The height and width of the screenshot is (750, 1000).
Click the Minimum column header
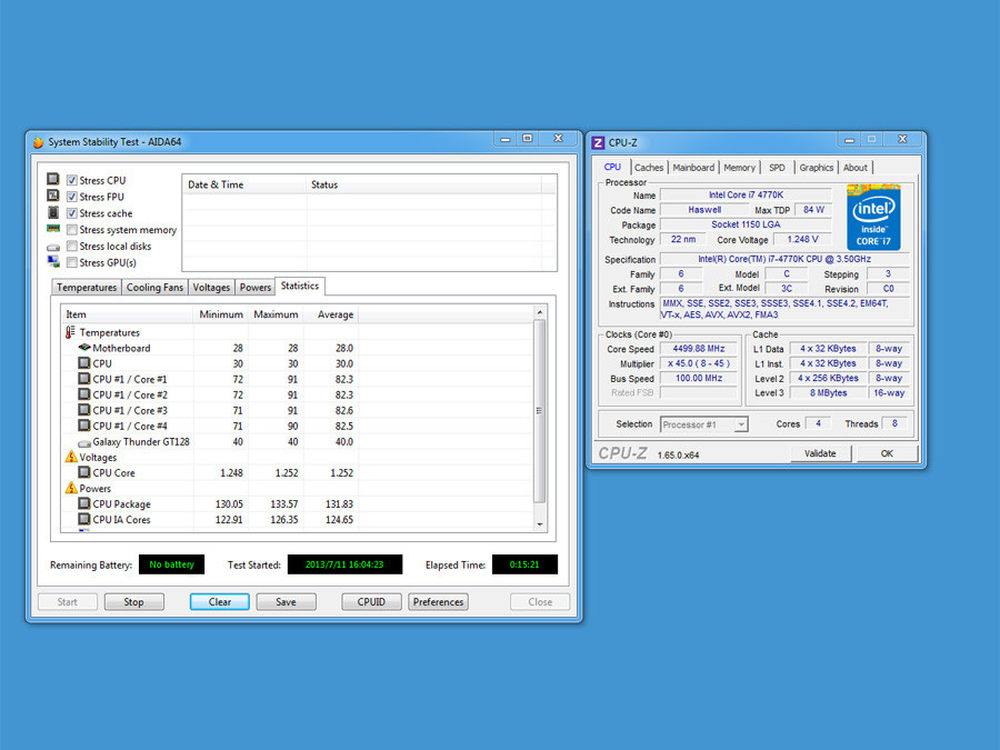click(x=221, y=314)
